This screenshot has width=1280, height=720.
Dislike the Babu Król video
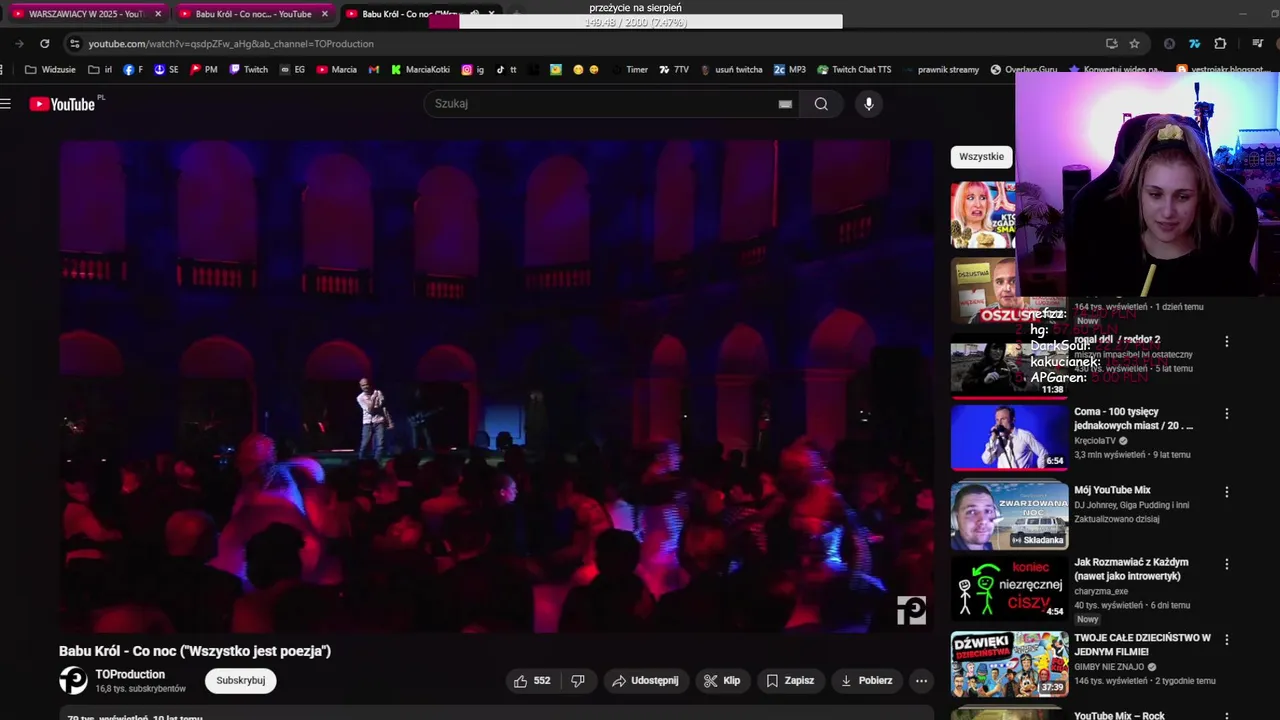point(577,681)
